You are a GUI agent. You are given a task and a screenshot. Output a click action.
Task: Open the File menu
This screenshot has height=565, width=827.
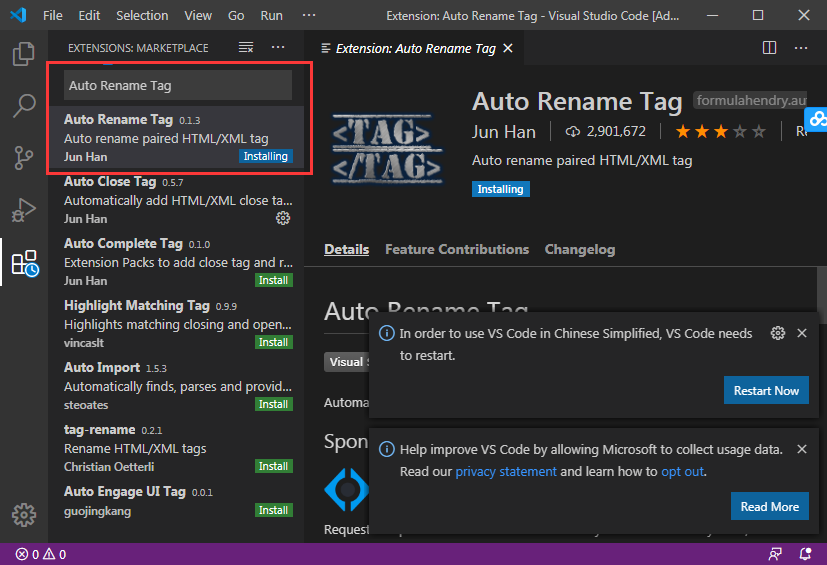52,16
